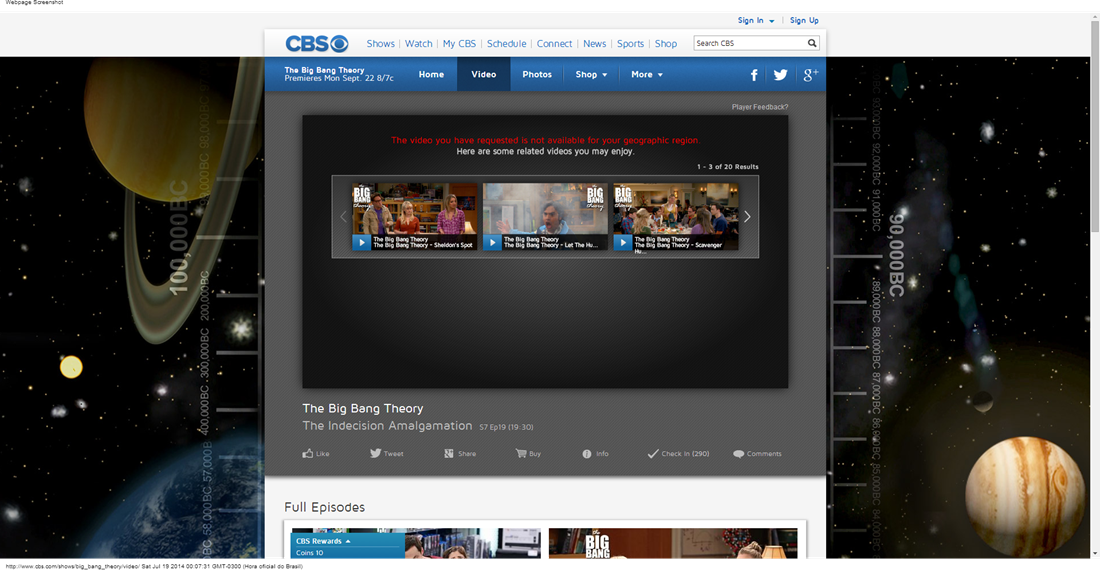Image resolution: width=1100 pixels, height=570 pixels.
Task: Click The Big Bang Theory show title in blue bar
Action: [324, 70]
